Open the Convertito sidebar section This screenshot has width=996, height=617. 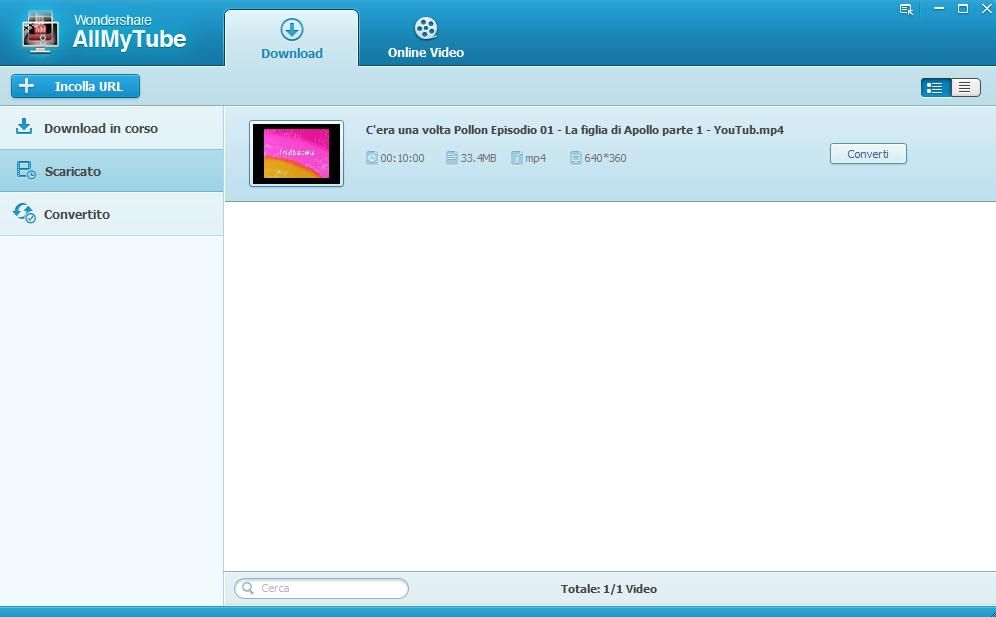(112, 214)
